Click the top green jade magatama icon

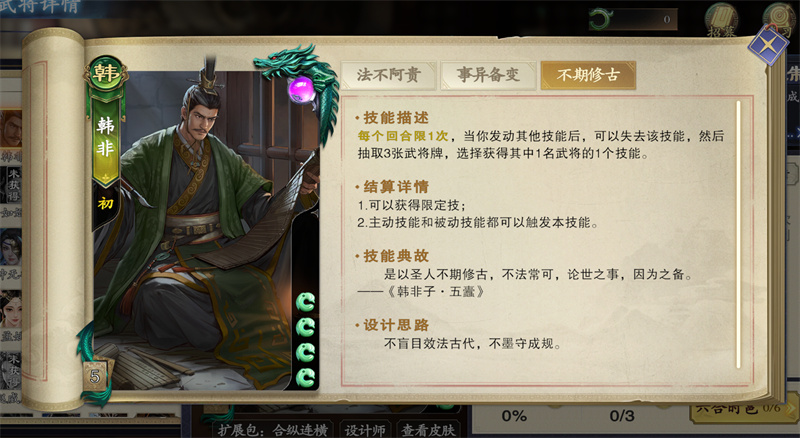tap(305, 303)
